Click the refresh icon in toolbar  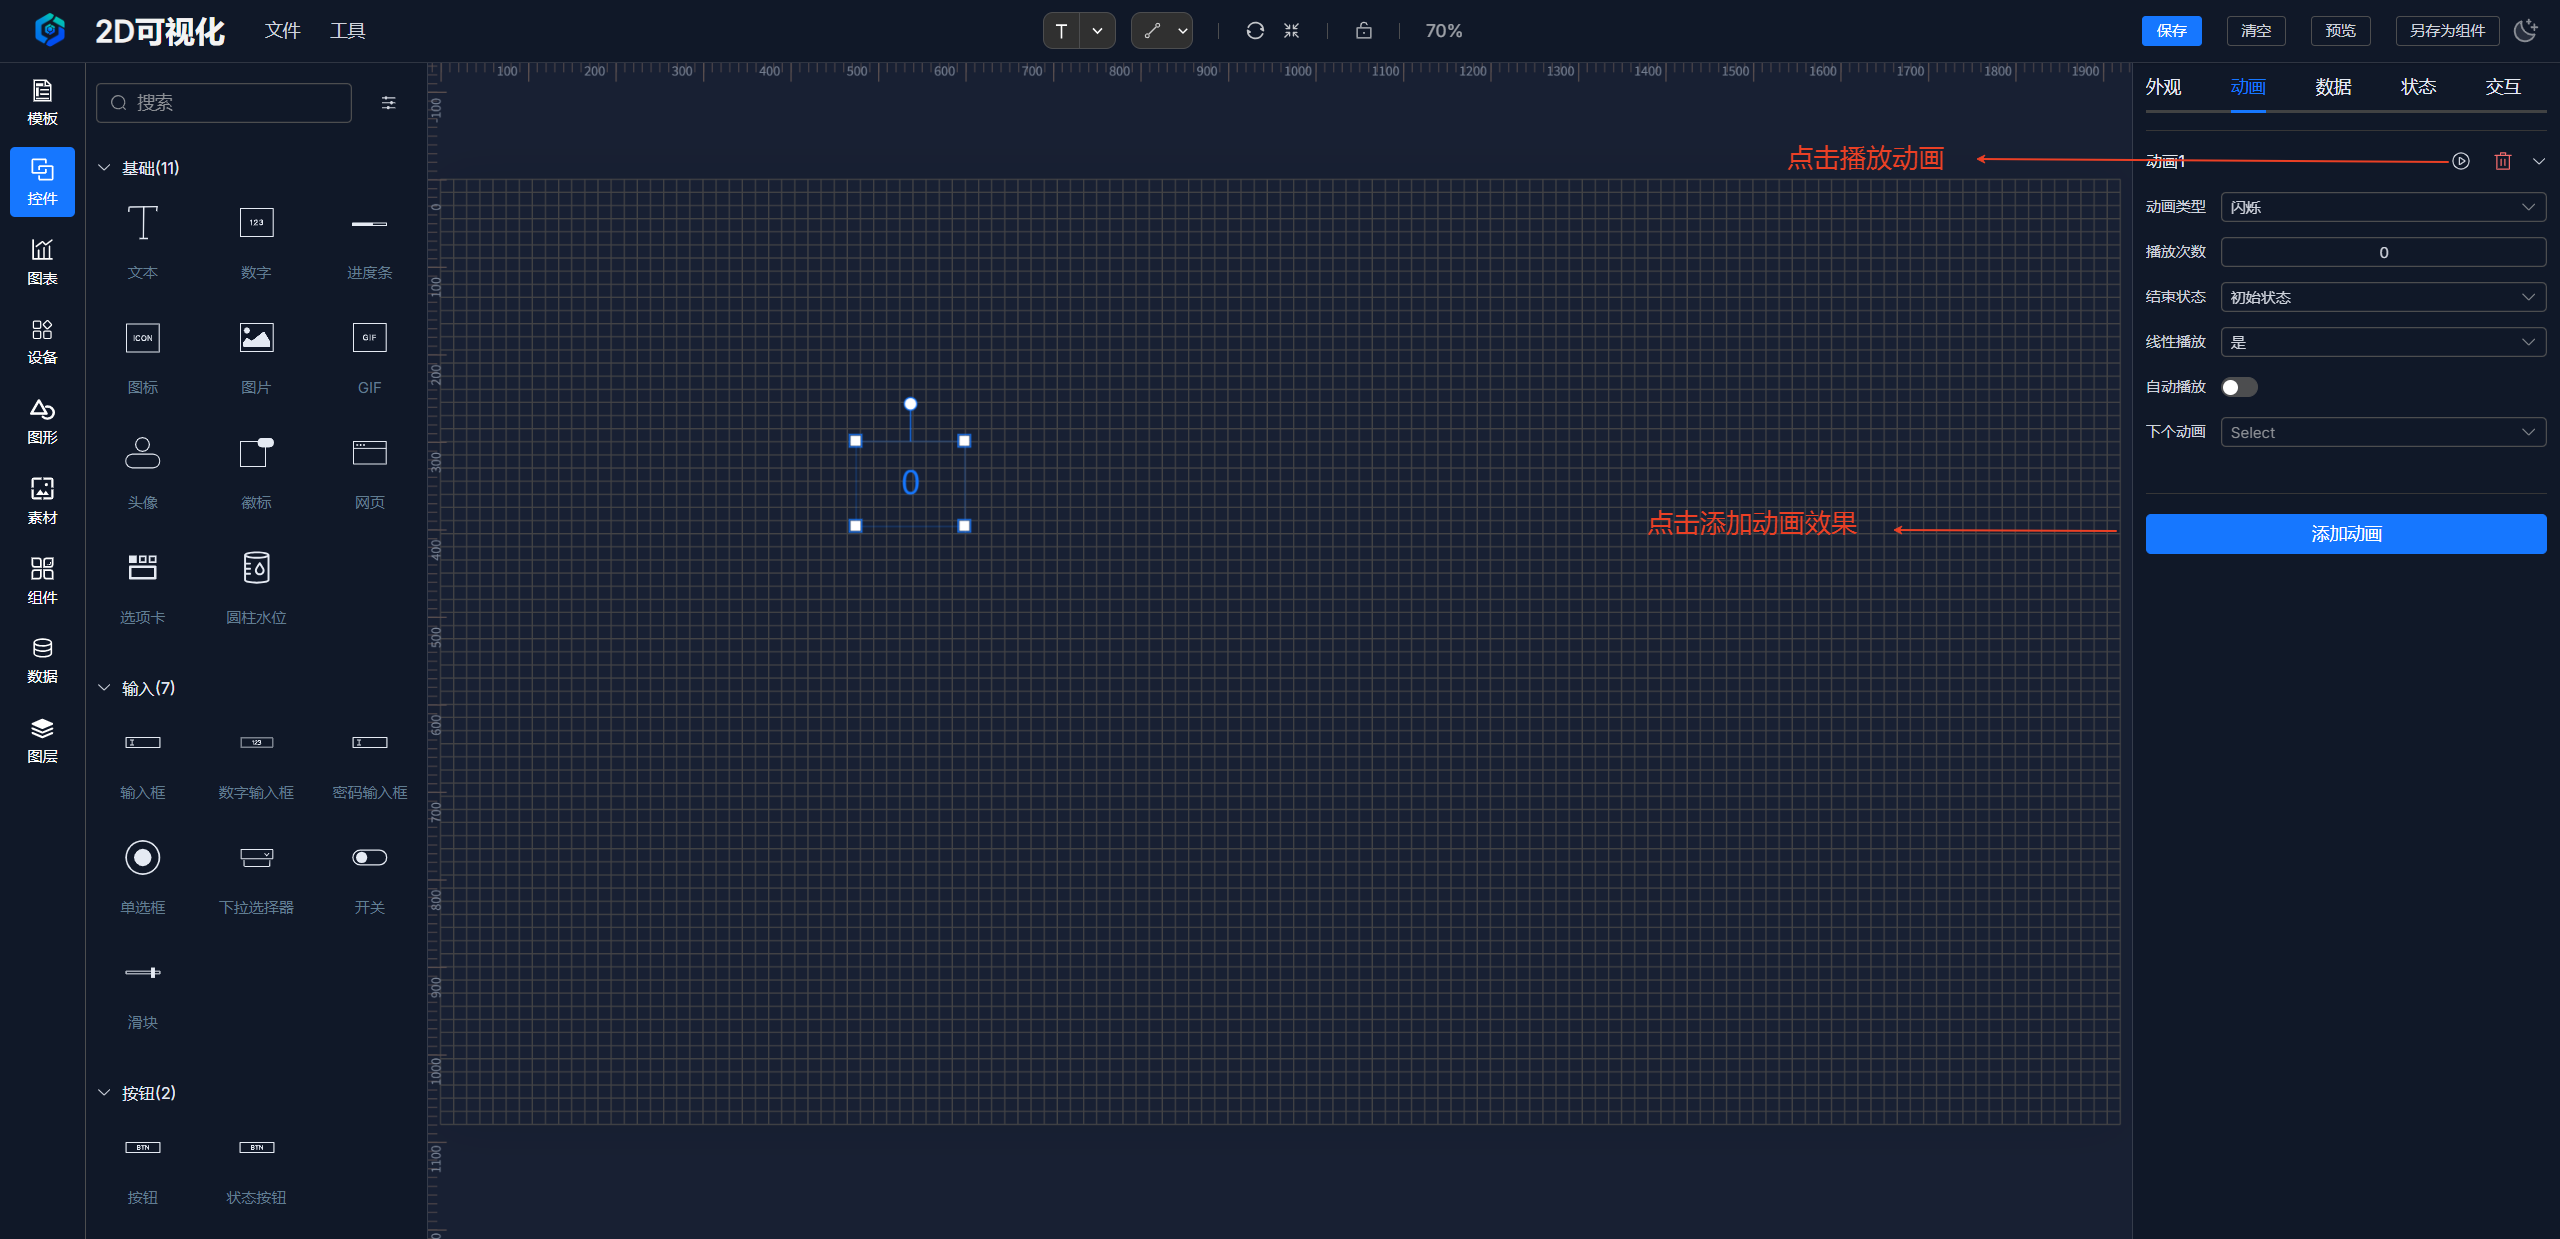coord(1255,31)
